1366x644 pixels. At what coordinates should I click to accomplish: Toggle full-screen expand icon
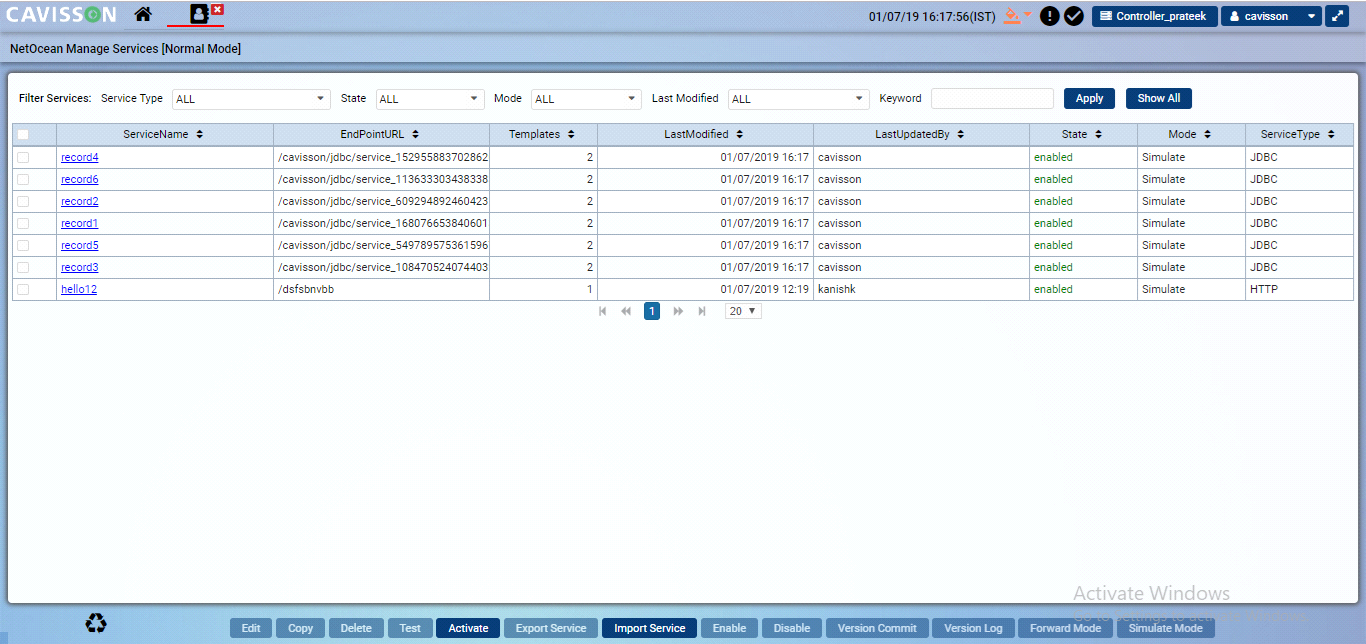point(1337,16)
